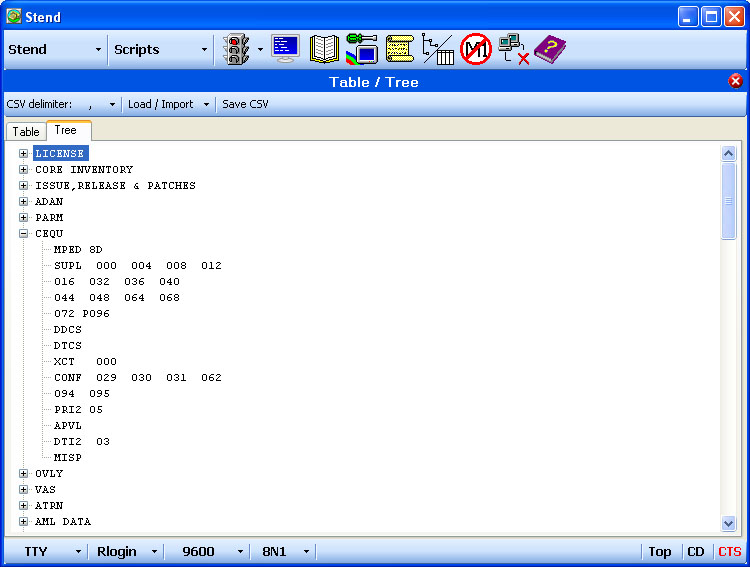
Task: Expand the ATRN tree node
Action: point(23,505)
